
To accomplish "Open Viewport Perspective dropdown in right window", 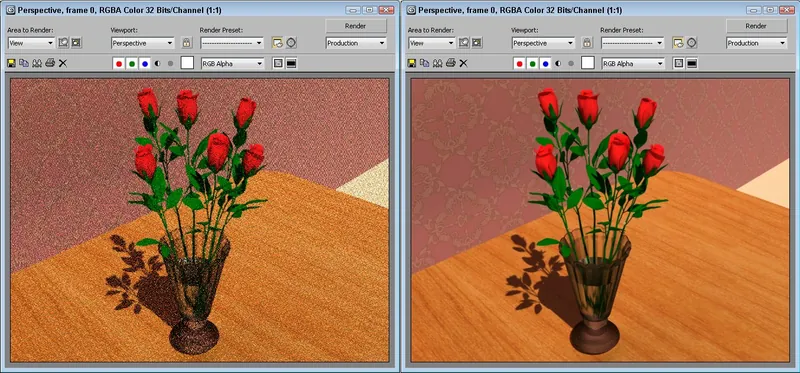I will point(543,43).
